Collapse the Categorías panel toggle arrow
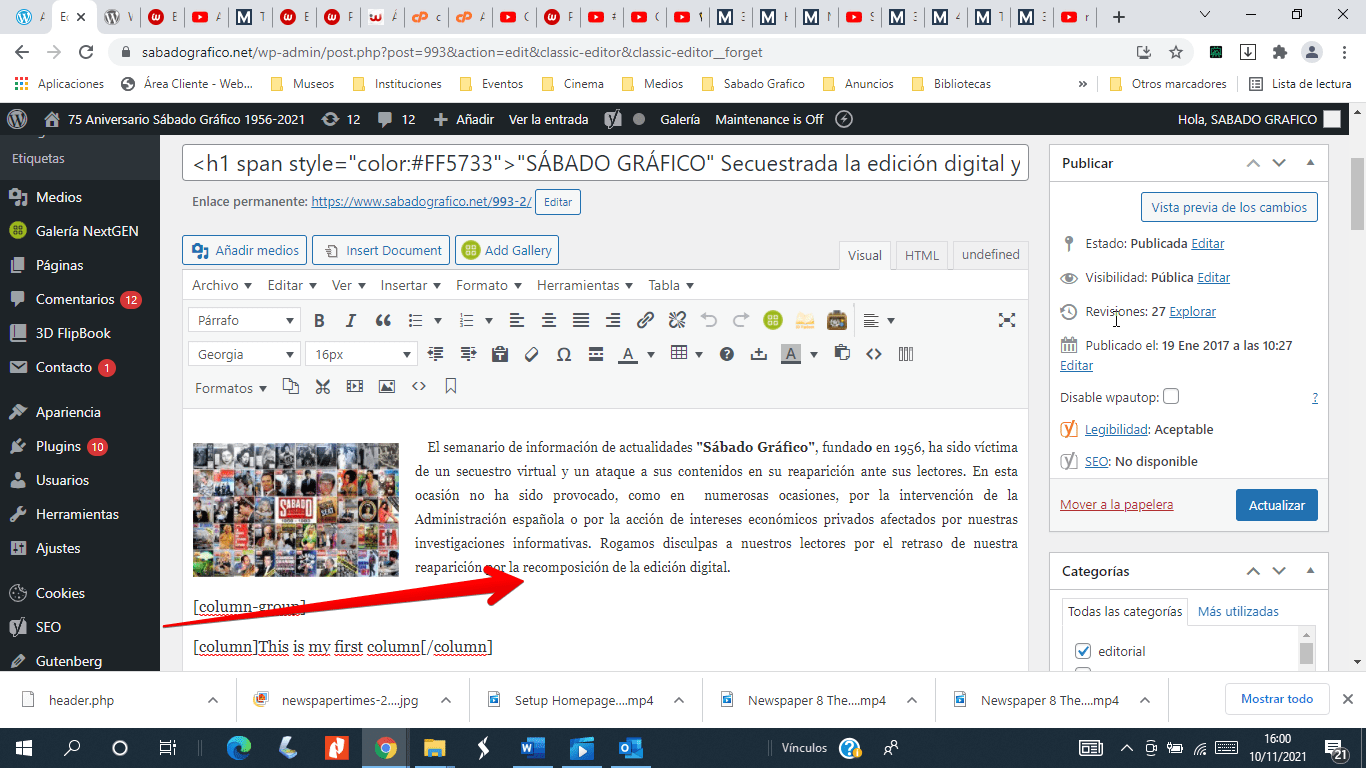The image size is (1366, 768). coord(1310,571)
